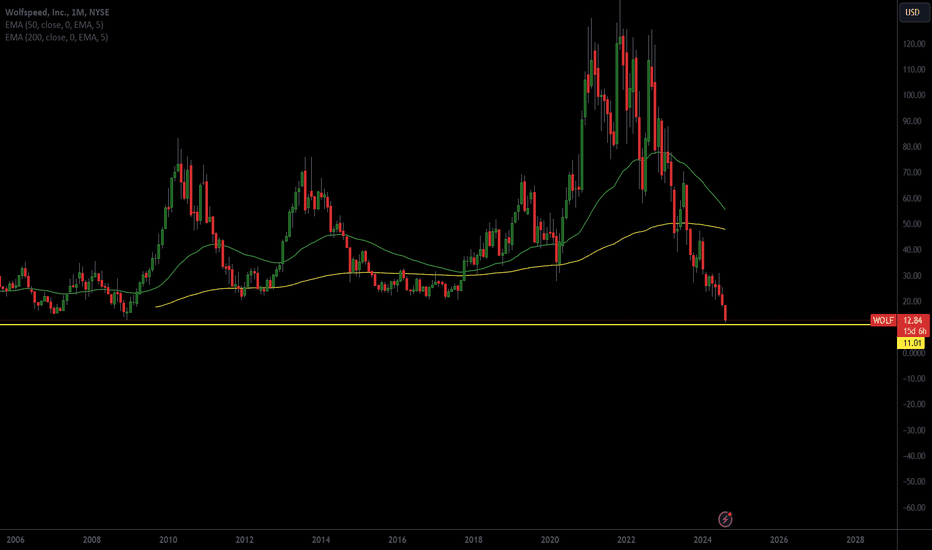
Task: Click the lightning bolt earnings marker icon
Action: (725, 519)
